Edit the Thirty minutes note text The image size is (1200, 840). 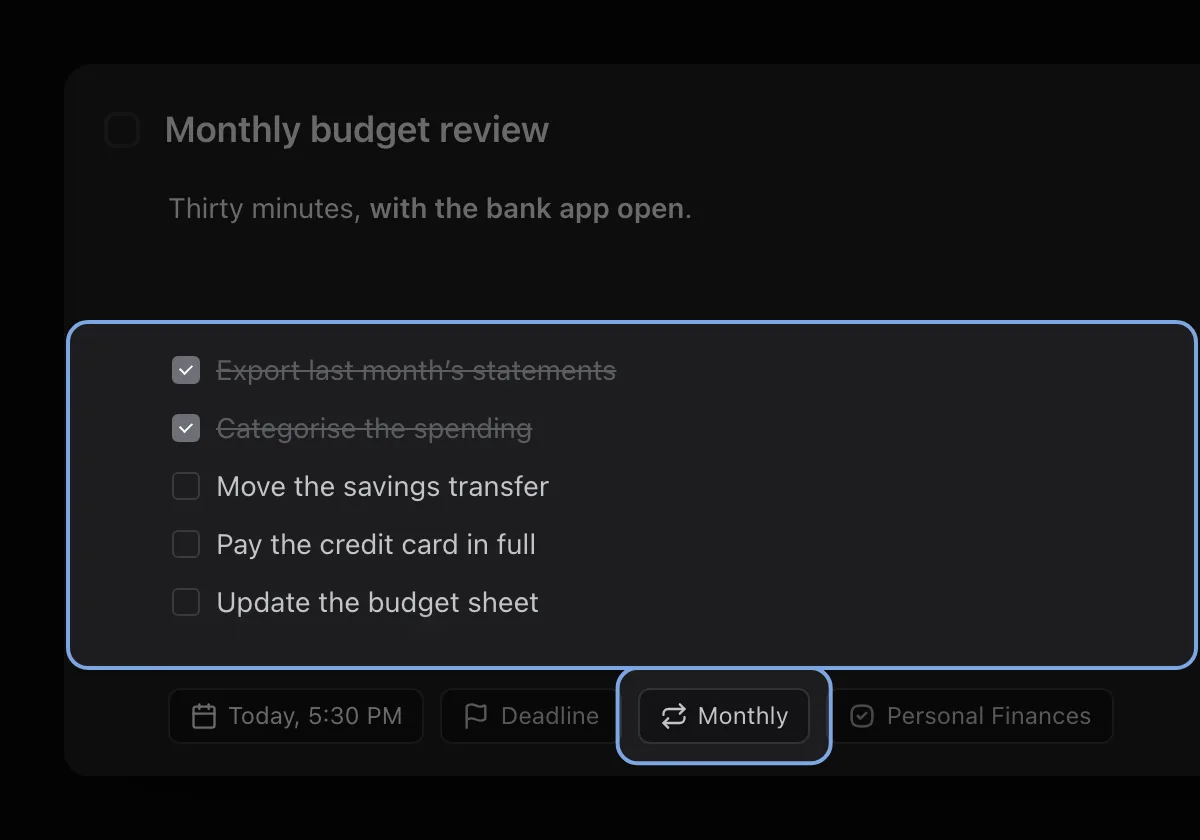[x=430, y=209]
